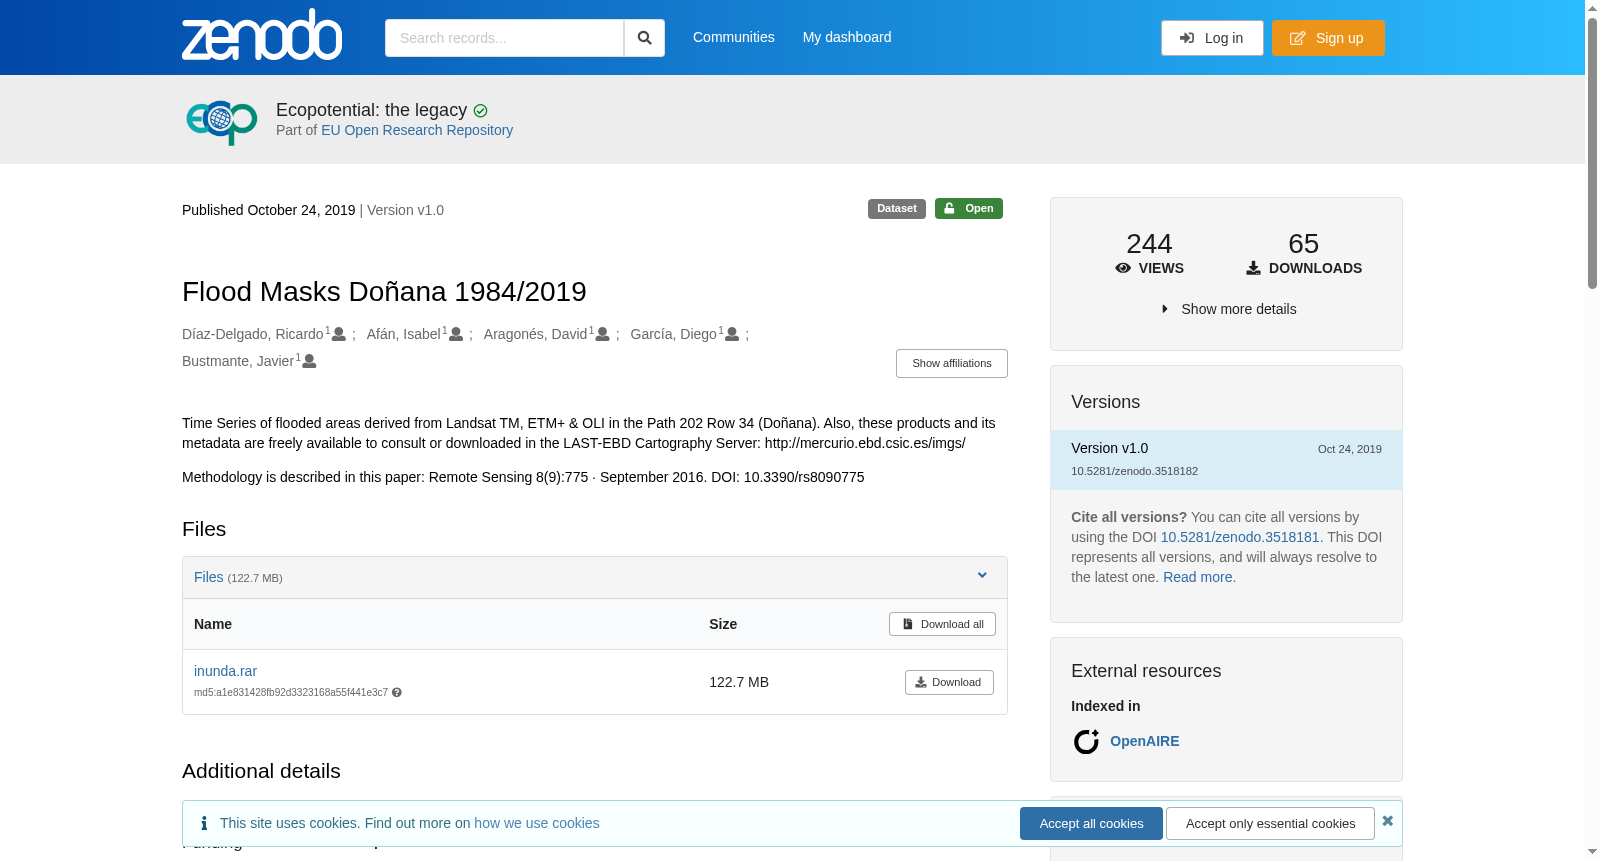Collapse the Files panel chevron

(x=982, y=575)
